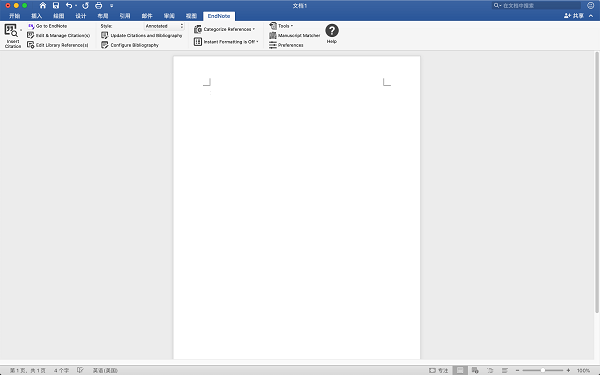Image resolution: width=600 pixels, height=375 pixels.
Task: Switch to the 设计 ribbon tab
Action: pyautogui.click(x=81, y=16)
